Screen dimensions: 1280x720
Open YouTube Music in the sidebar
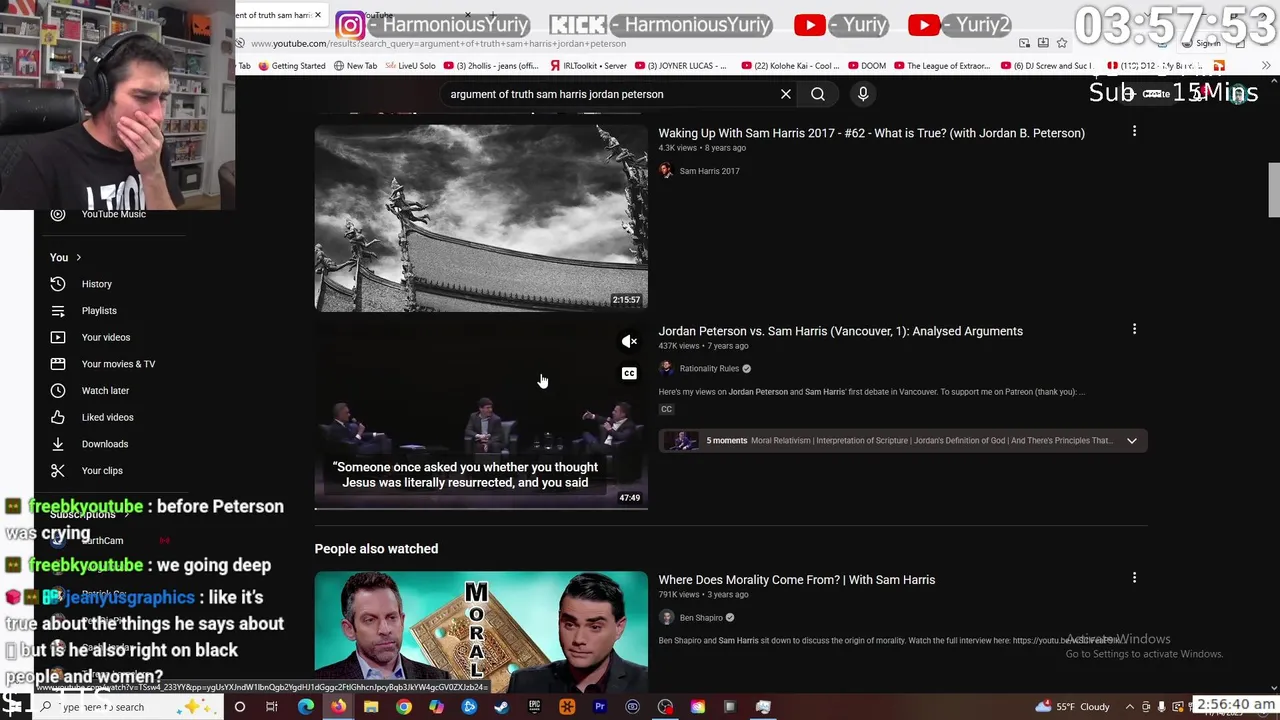tap(113, 214)
